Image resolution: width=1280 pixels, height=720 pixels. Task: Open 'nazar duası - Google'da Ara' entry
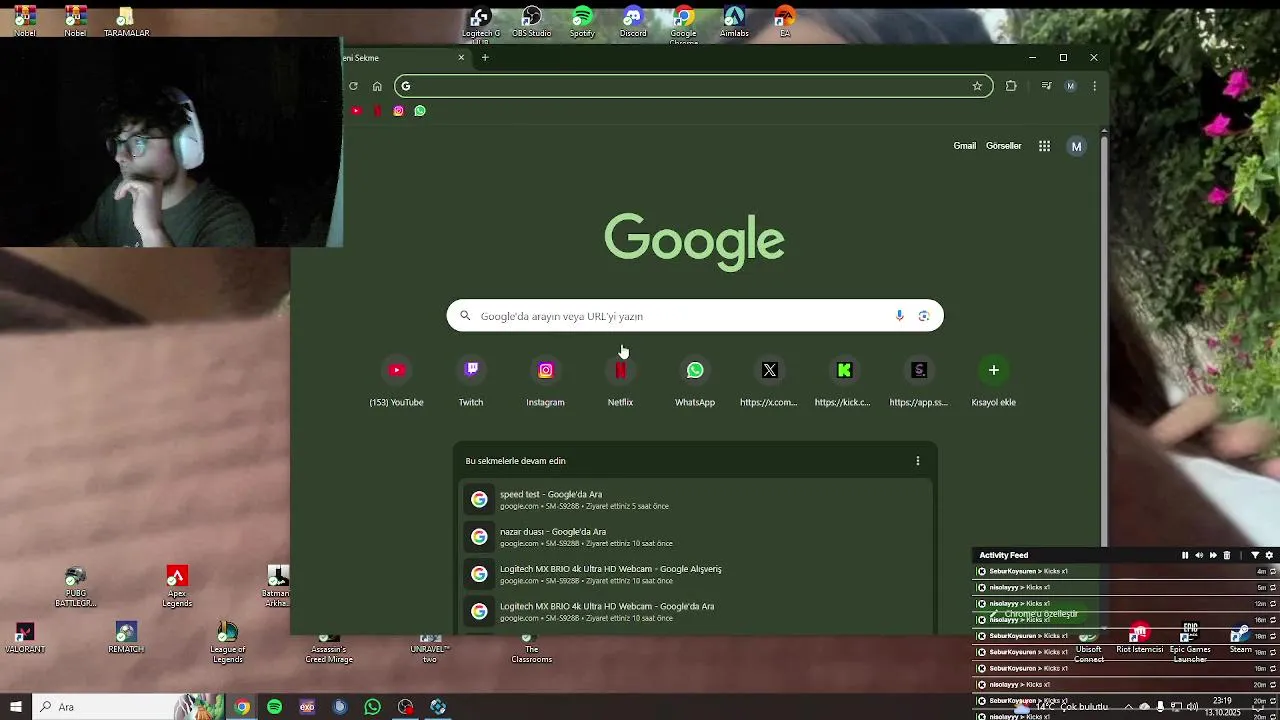tap(695, 537)
